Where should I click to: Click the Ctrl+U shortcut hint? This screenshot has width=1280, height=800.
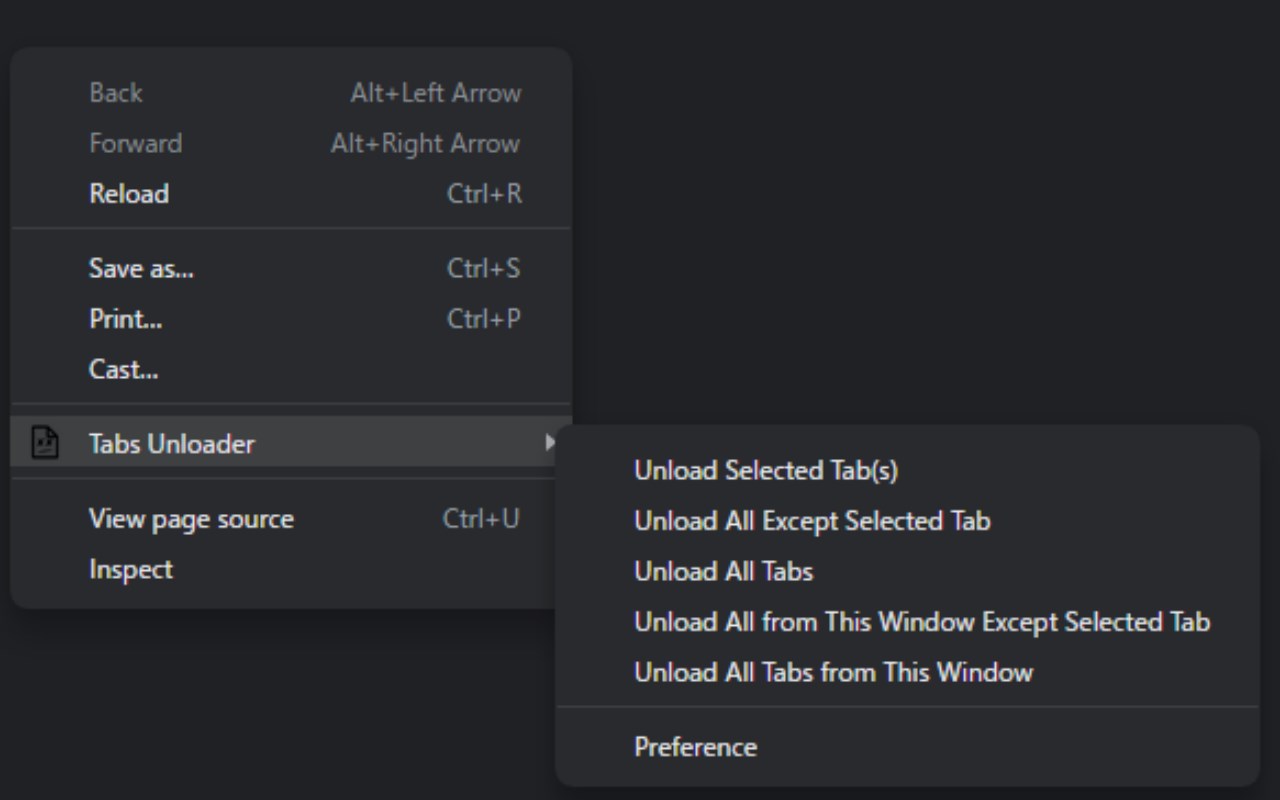click(x=481, y=519)
